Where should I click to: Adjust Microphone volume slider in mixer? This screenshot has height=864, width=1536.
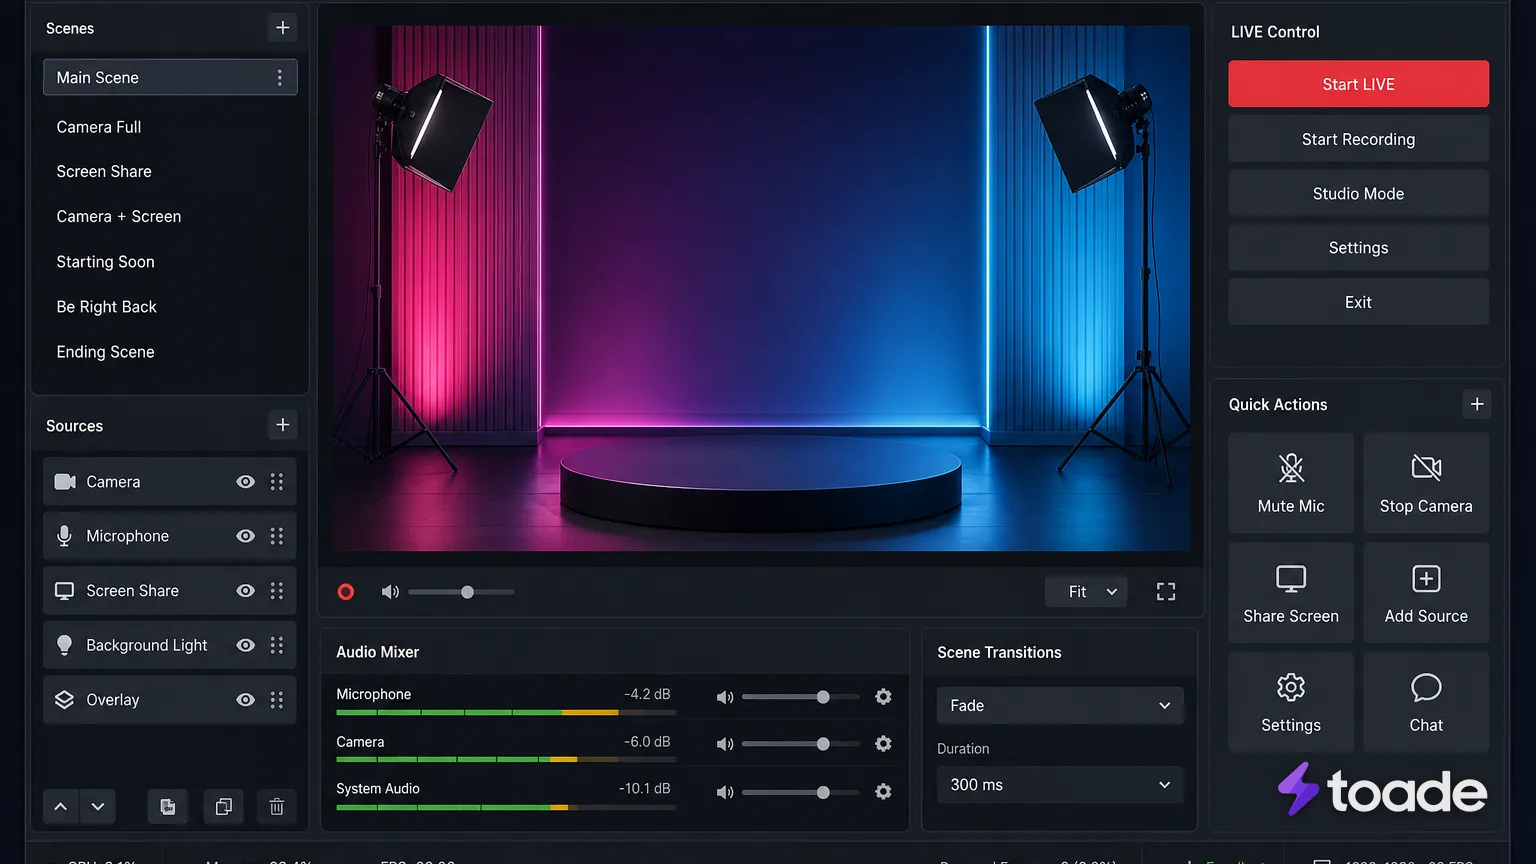click(800, 697)
